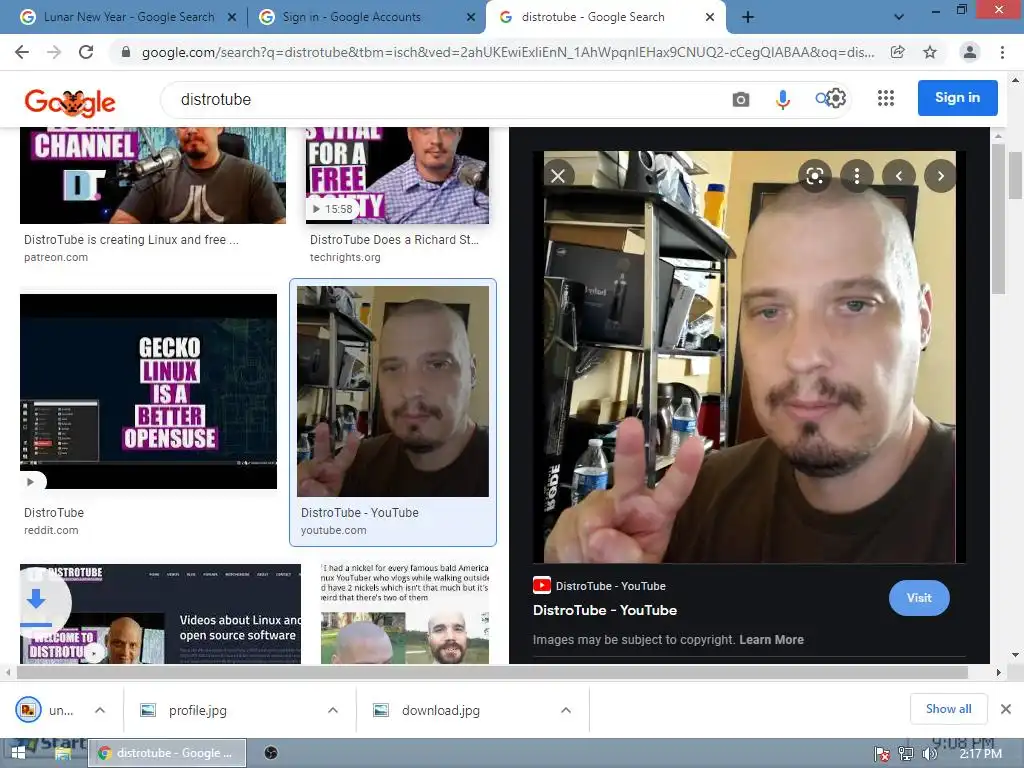Search inside image with Lens icon
The width and height of the screenshot is (1024, 768).
tap(814, 176)
